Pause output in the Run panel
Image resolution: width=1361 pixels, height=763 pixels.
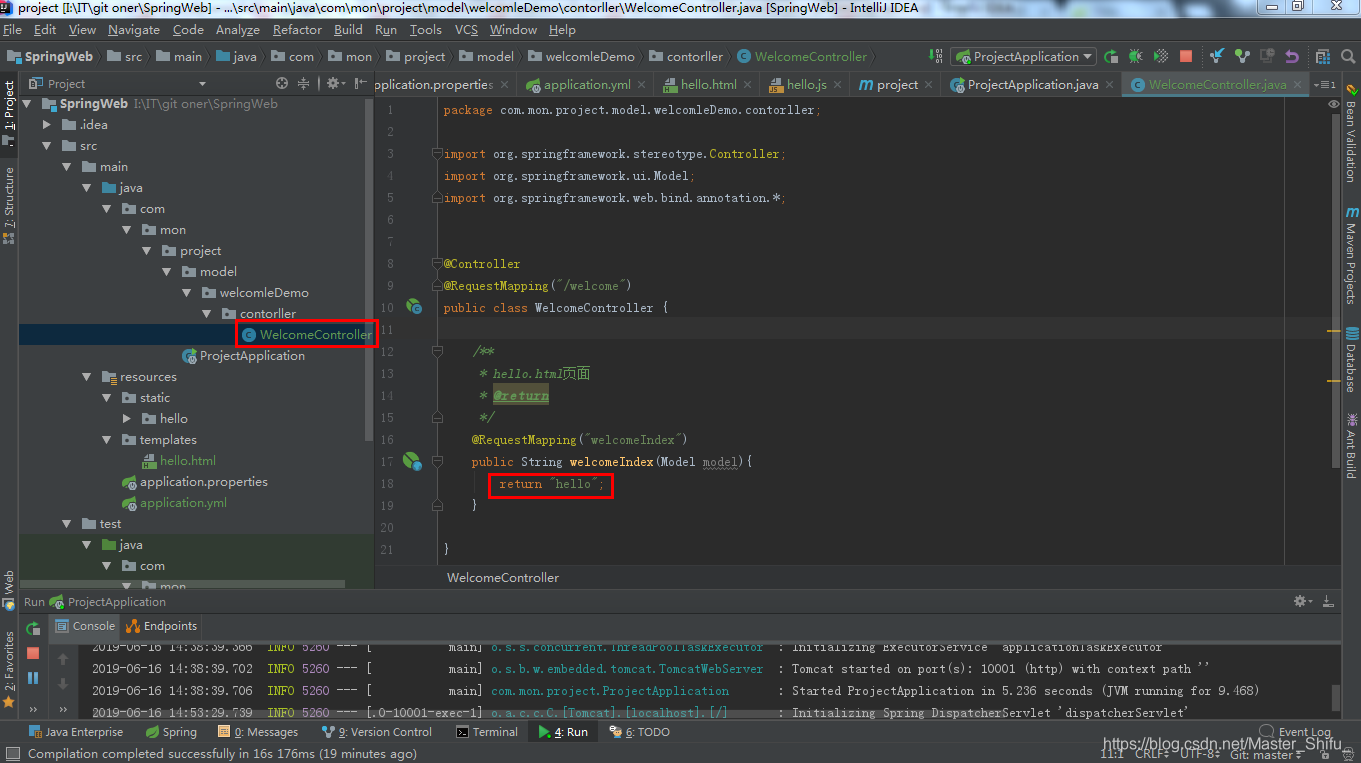[33, 677]
